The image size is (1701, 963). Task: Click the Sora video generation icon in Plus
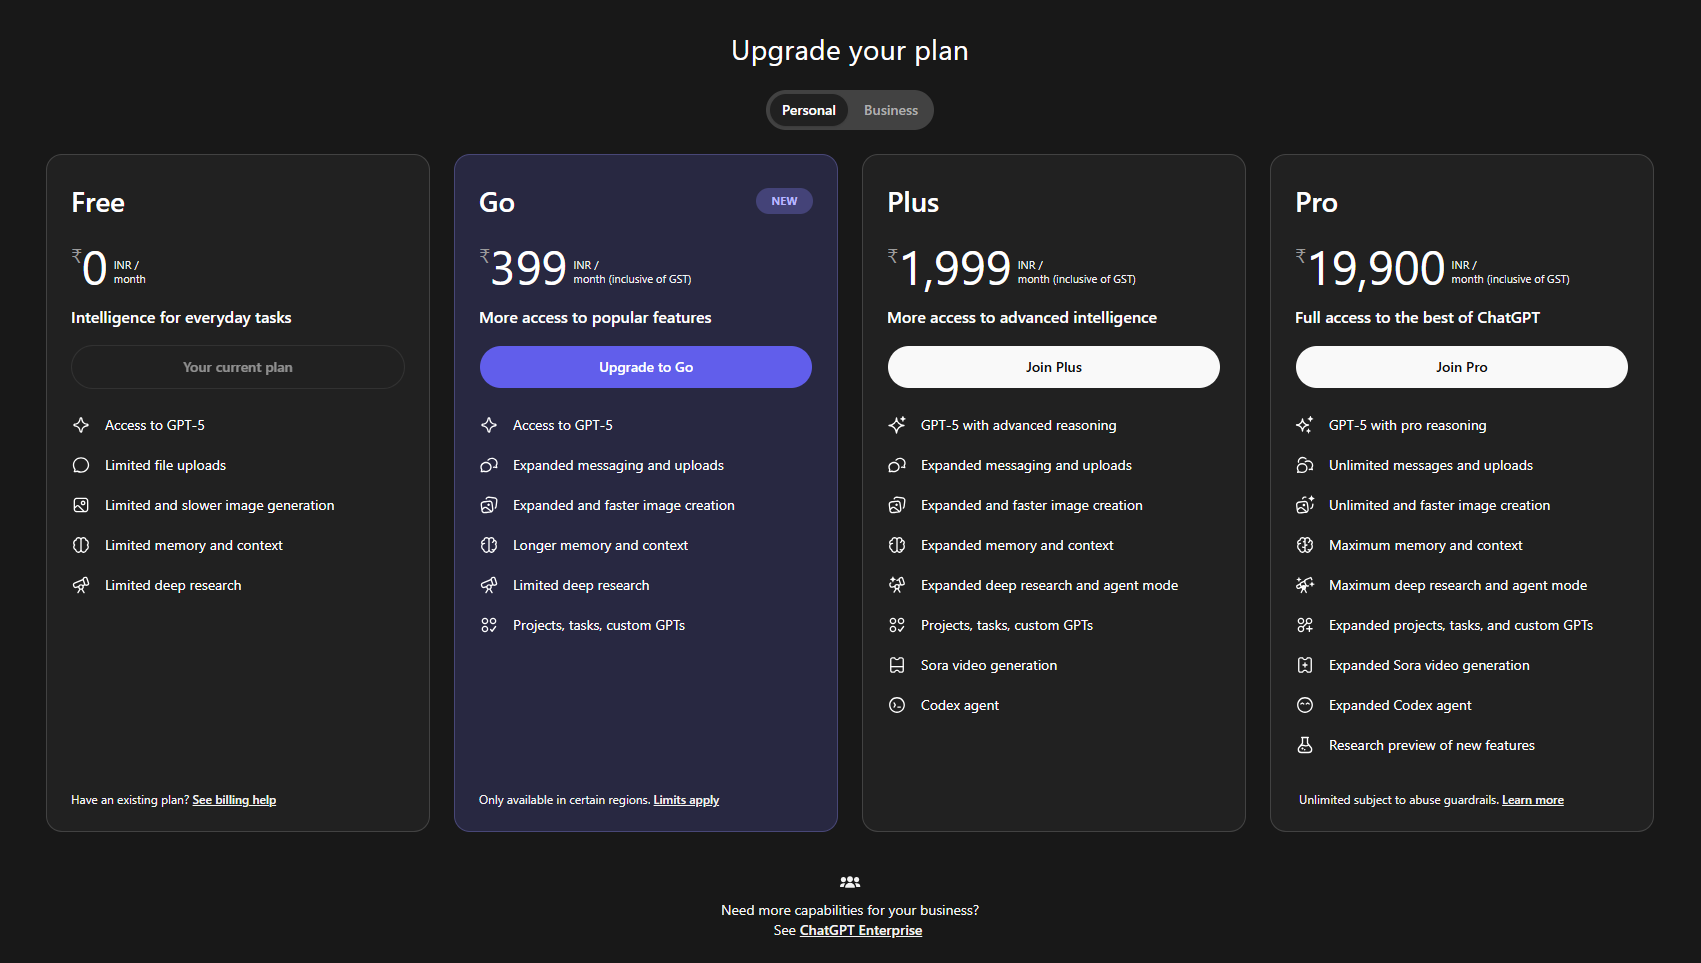tap(897, 665)
